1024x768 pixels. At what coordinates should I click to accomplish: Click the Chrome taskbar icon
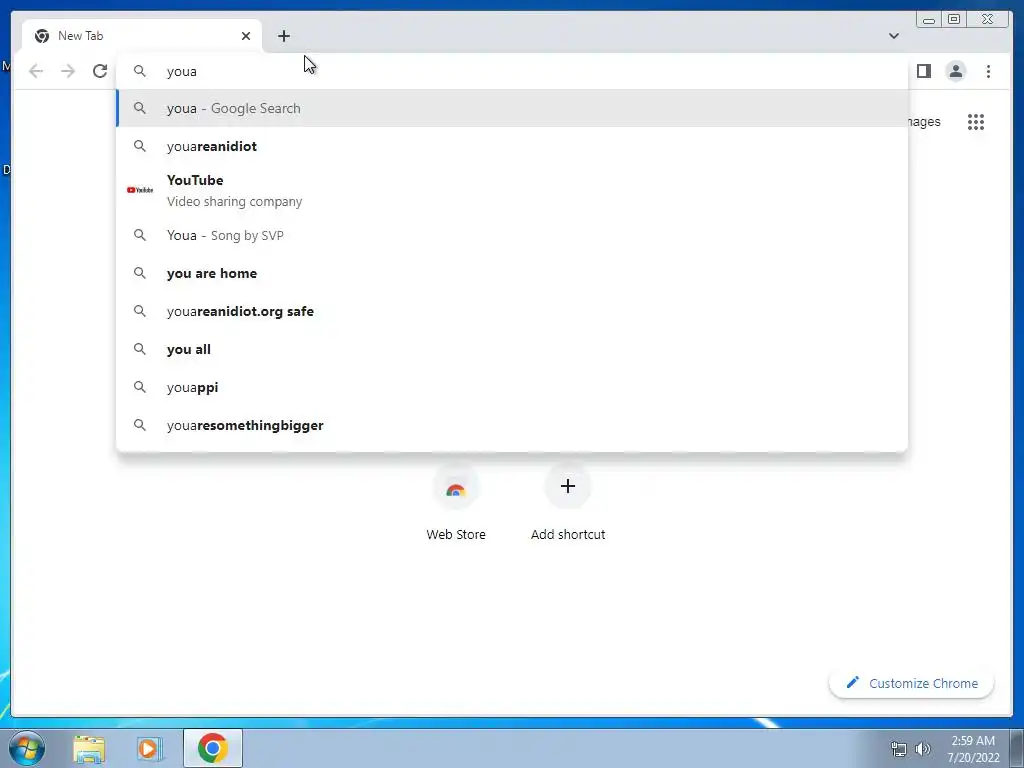[212, 748]
